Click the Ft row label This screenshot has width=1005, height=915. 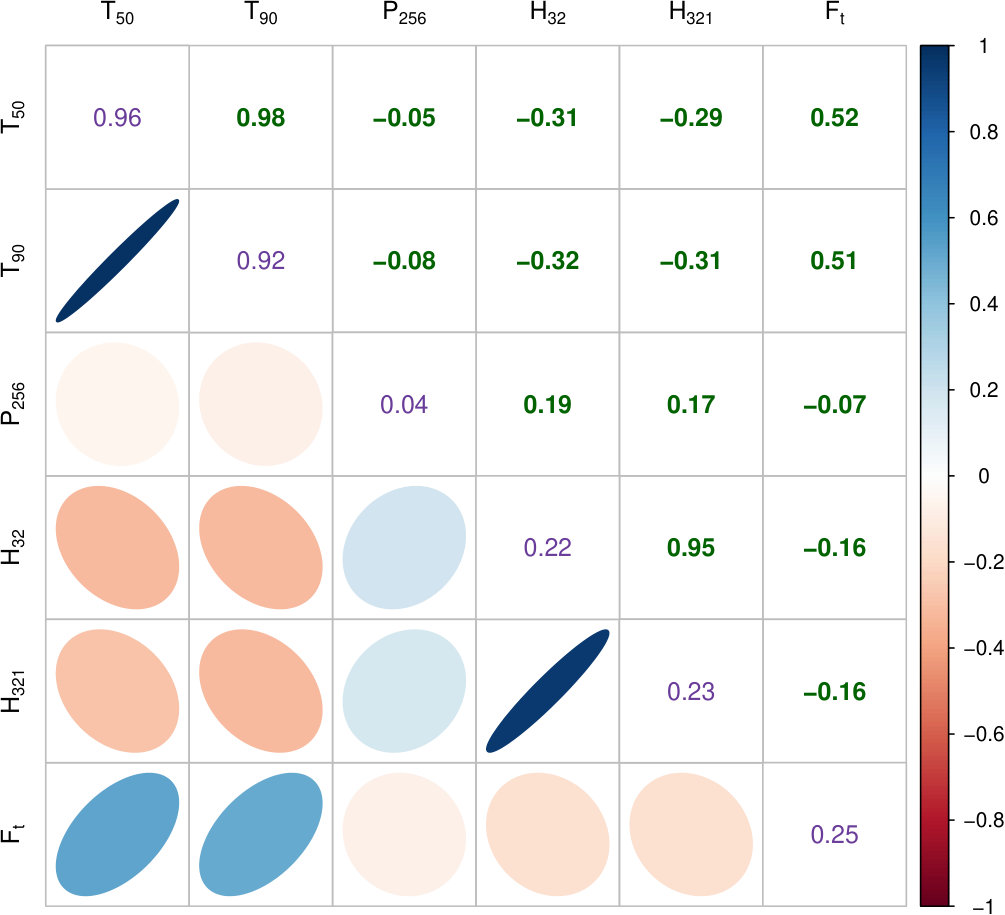(14, 834)
